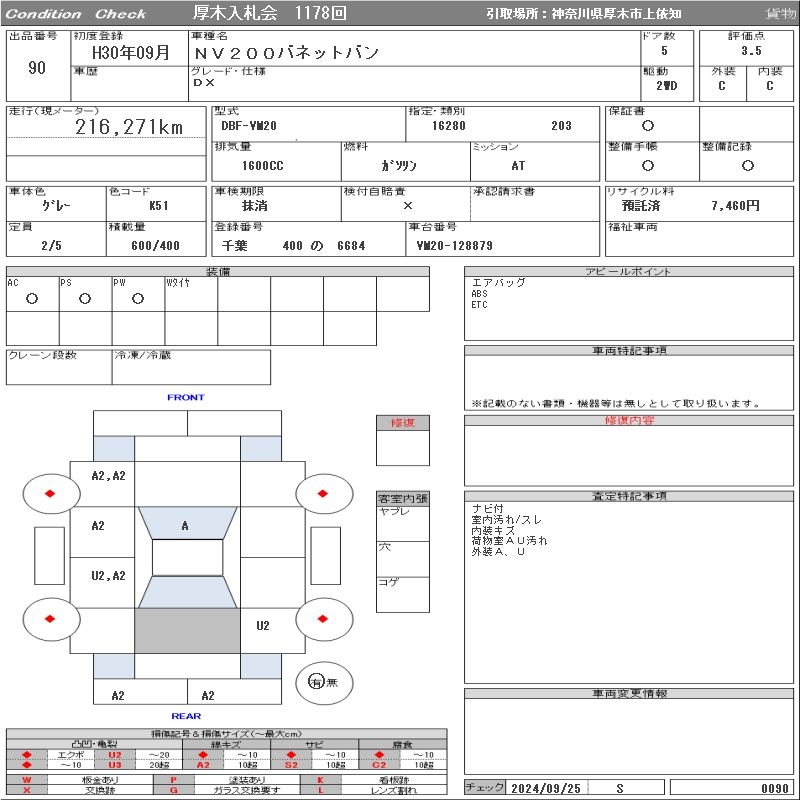Click the fuel type ガソリン

399,165
